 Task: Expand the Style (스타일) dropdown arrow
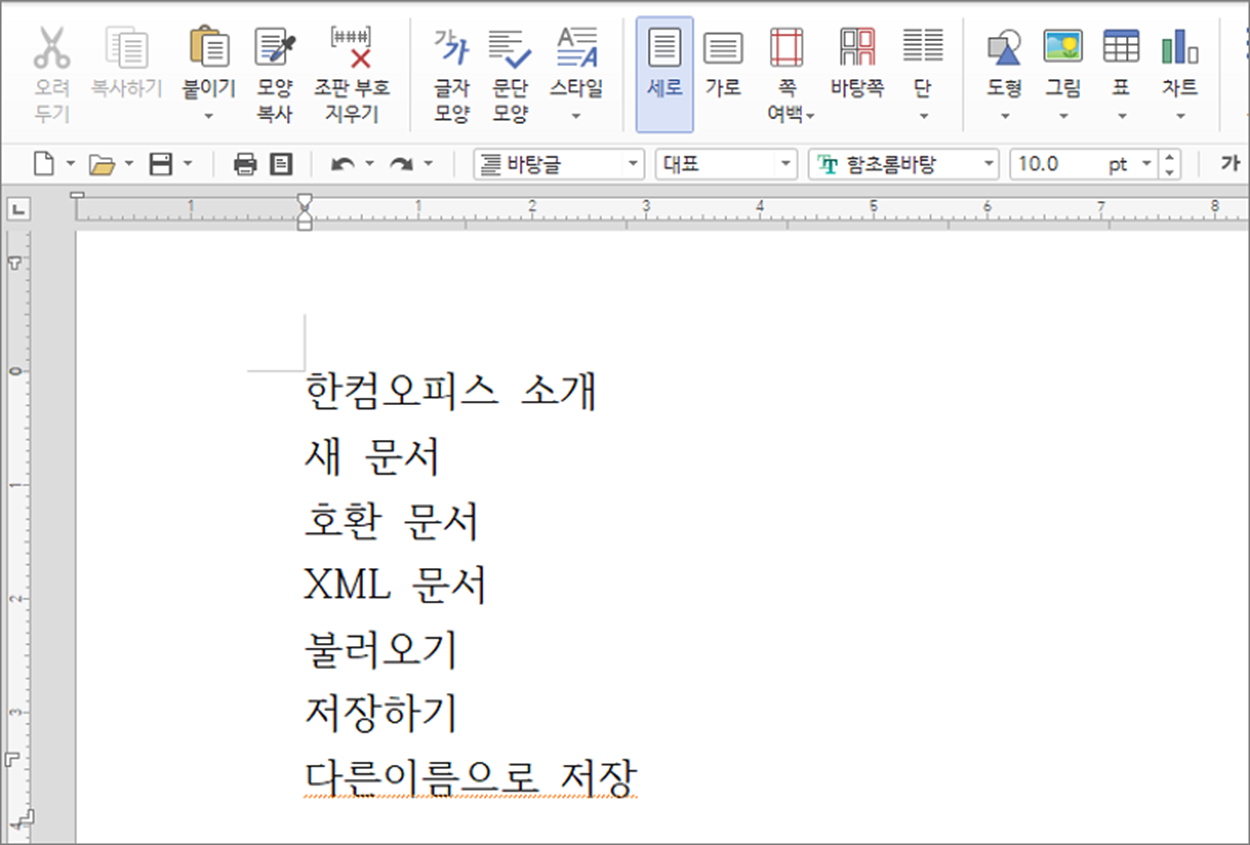(x=576, y=116)
